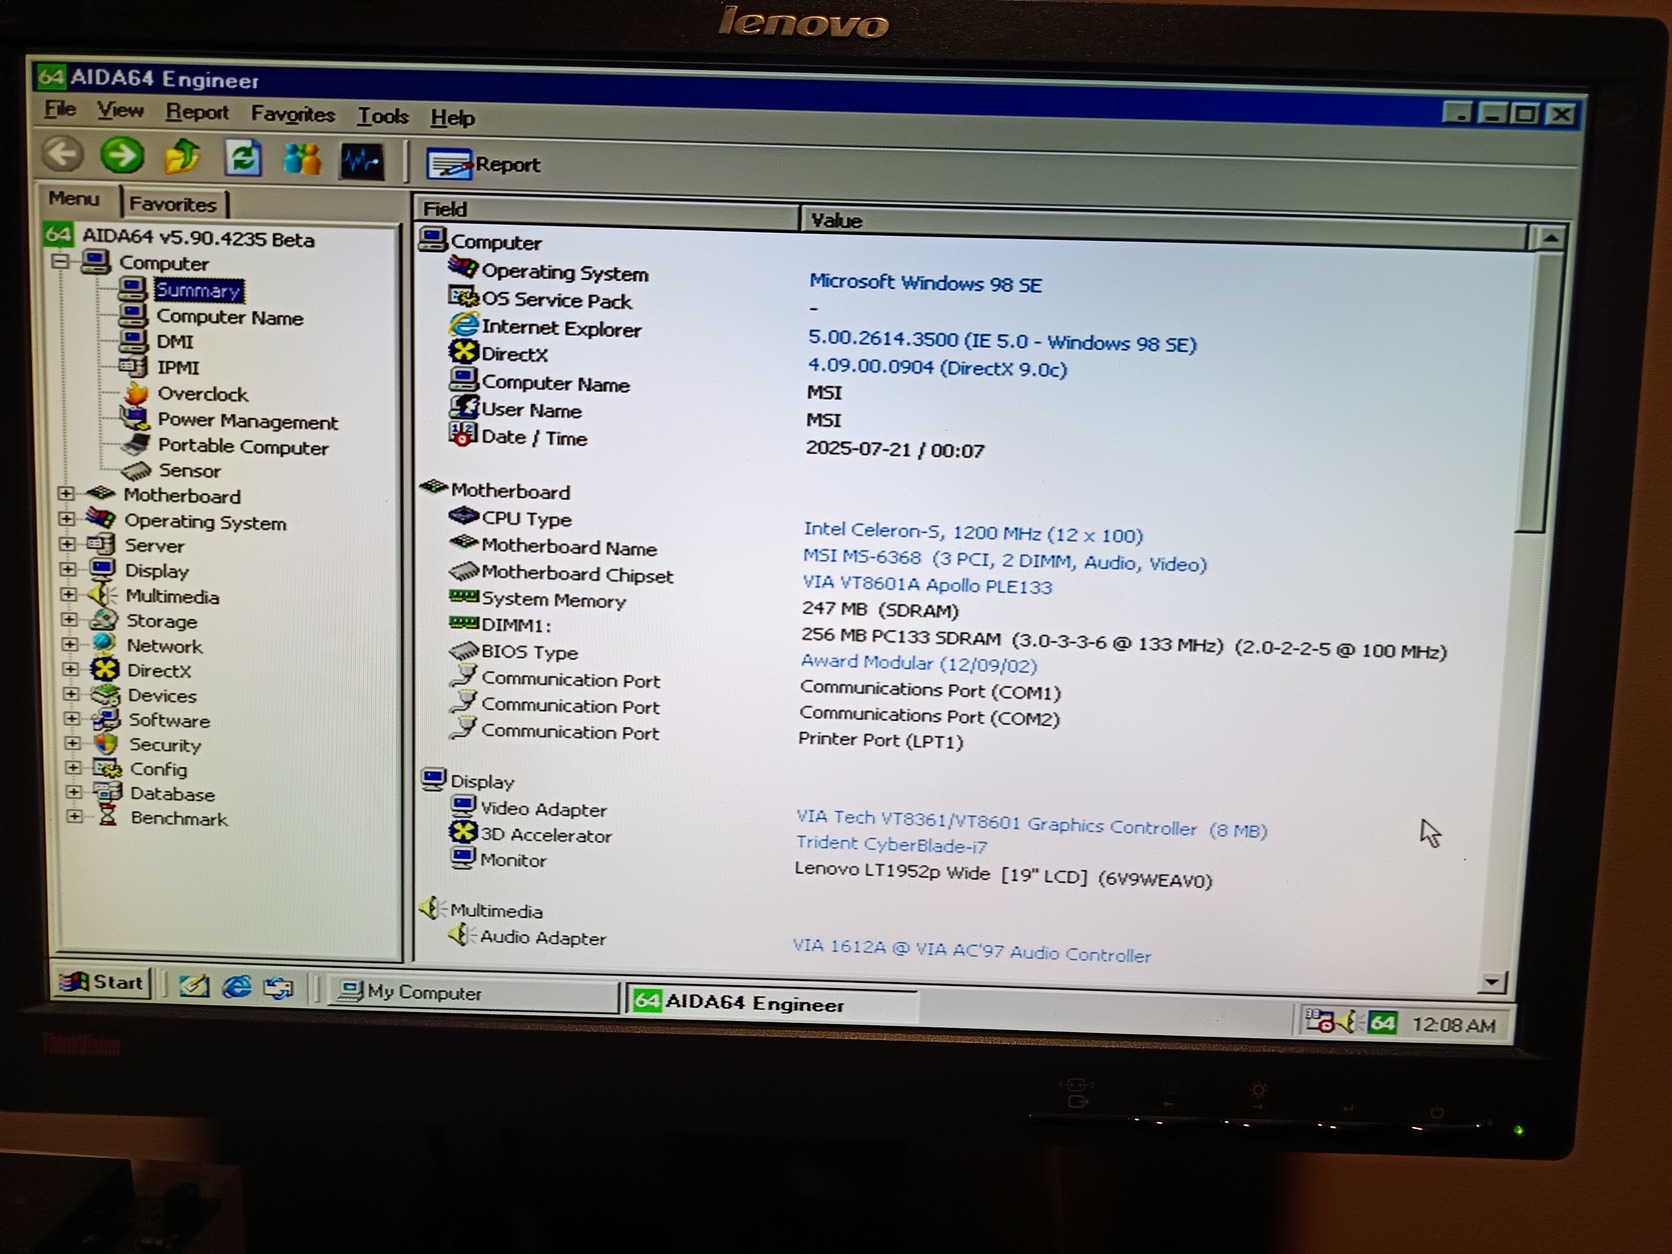
Task: Click the green Forward arrow icon
Action: click(x=122, y=155)
